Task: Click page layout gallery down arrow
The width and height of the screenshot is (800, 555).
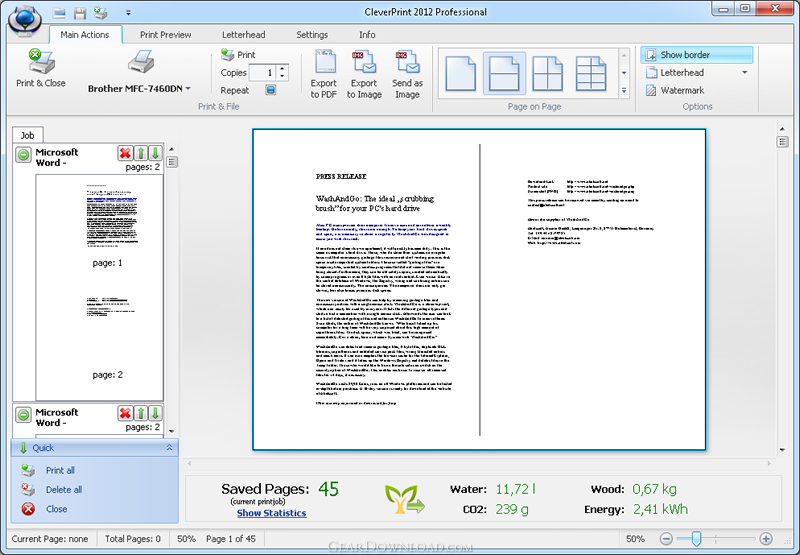Action: tap(624, 73)
